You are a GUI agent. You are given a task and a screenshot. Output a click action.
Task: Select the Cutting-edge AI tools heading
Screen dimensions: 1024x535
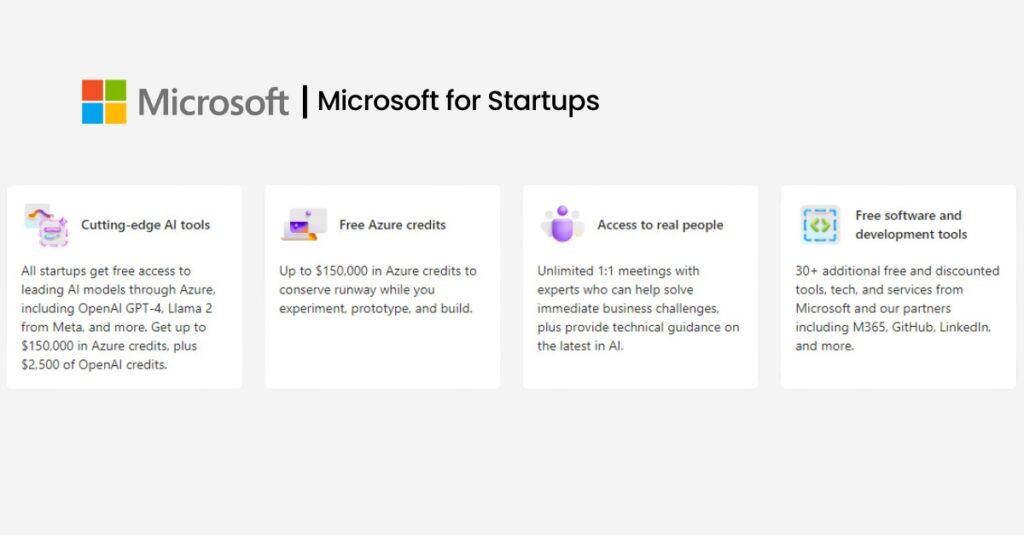tap(146, 225)
